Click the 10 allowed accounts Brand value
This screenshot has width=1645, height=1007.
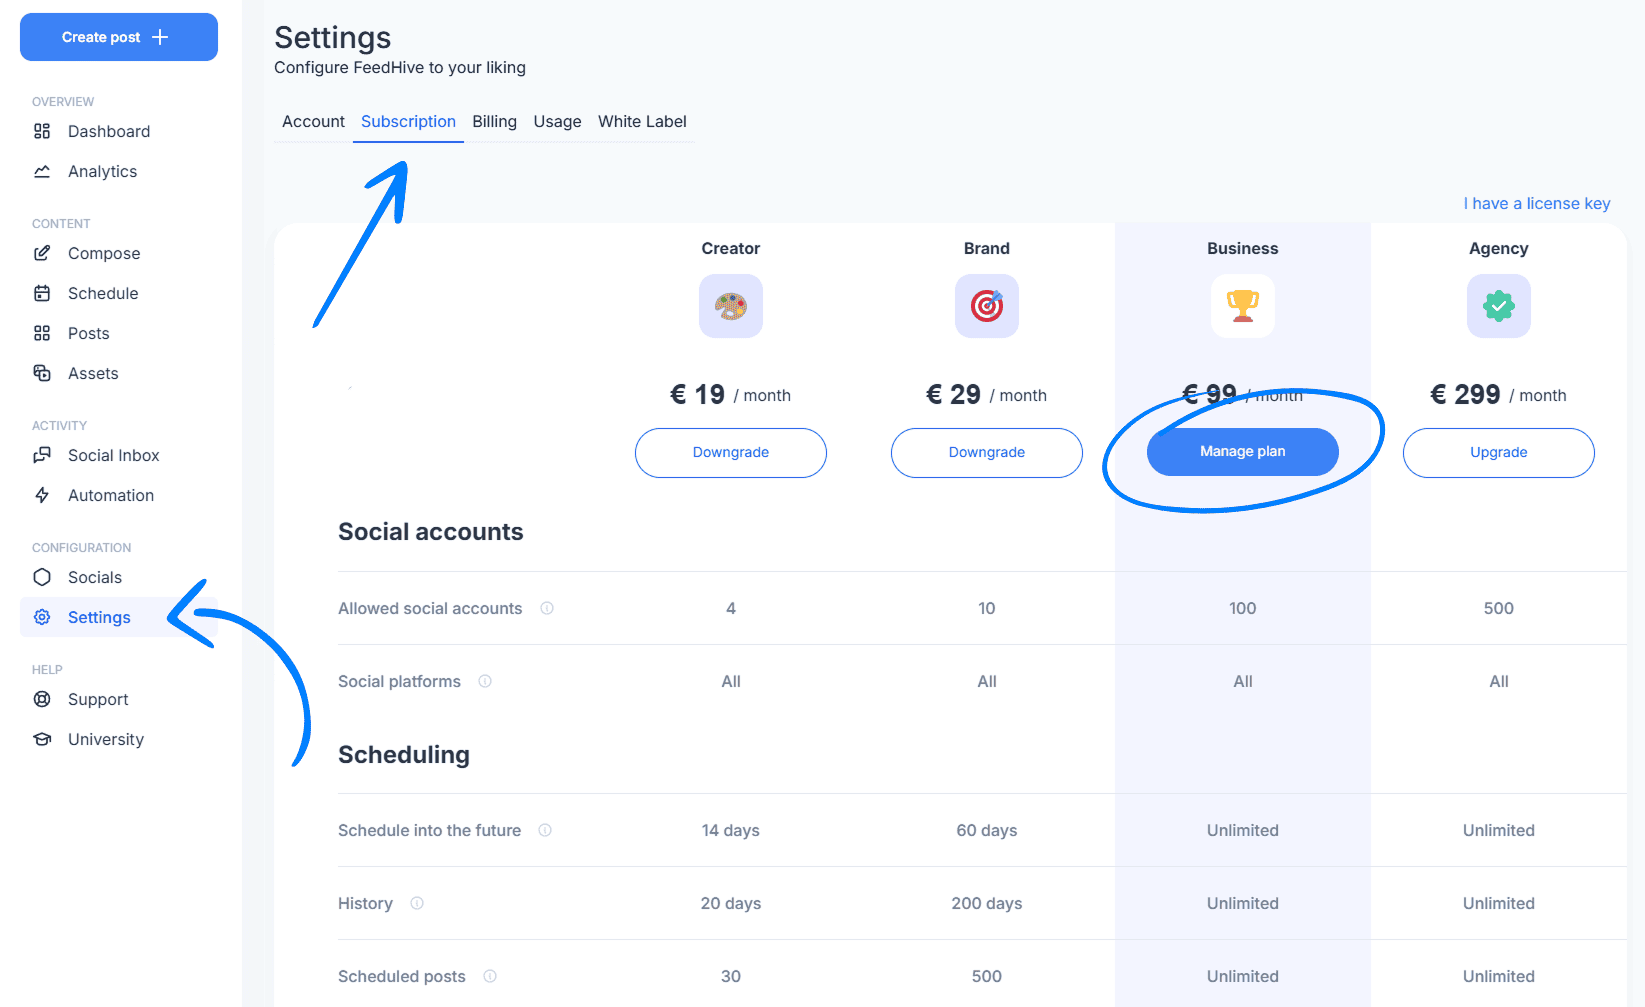point(987,608)
